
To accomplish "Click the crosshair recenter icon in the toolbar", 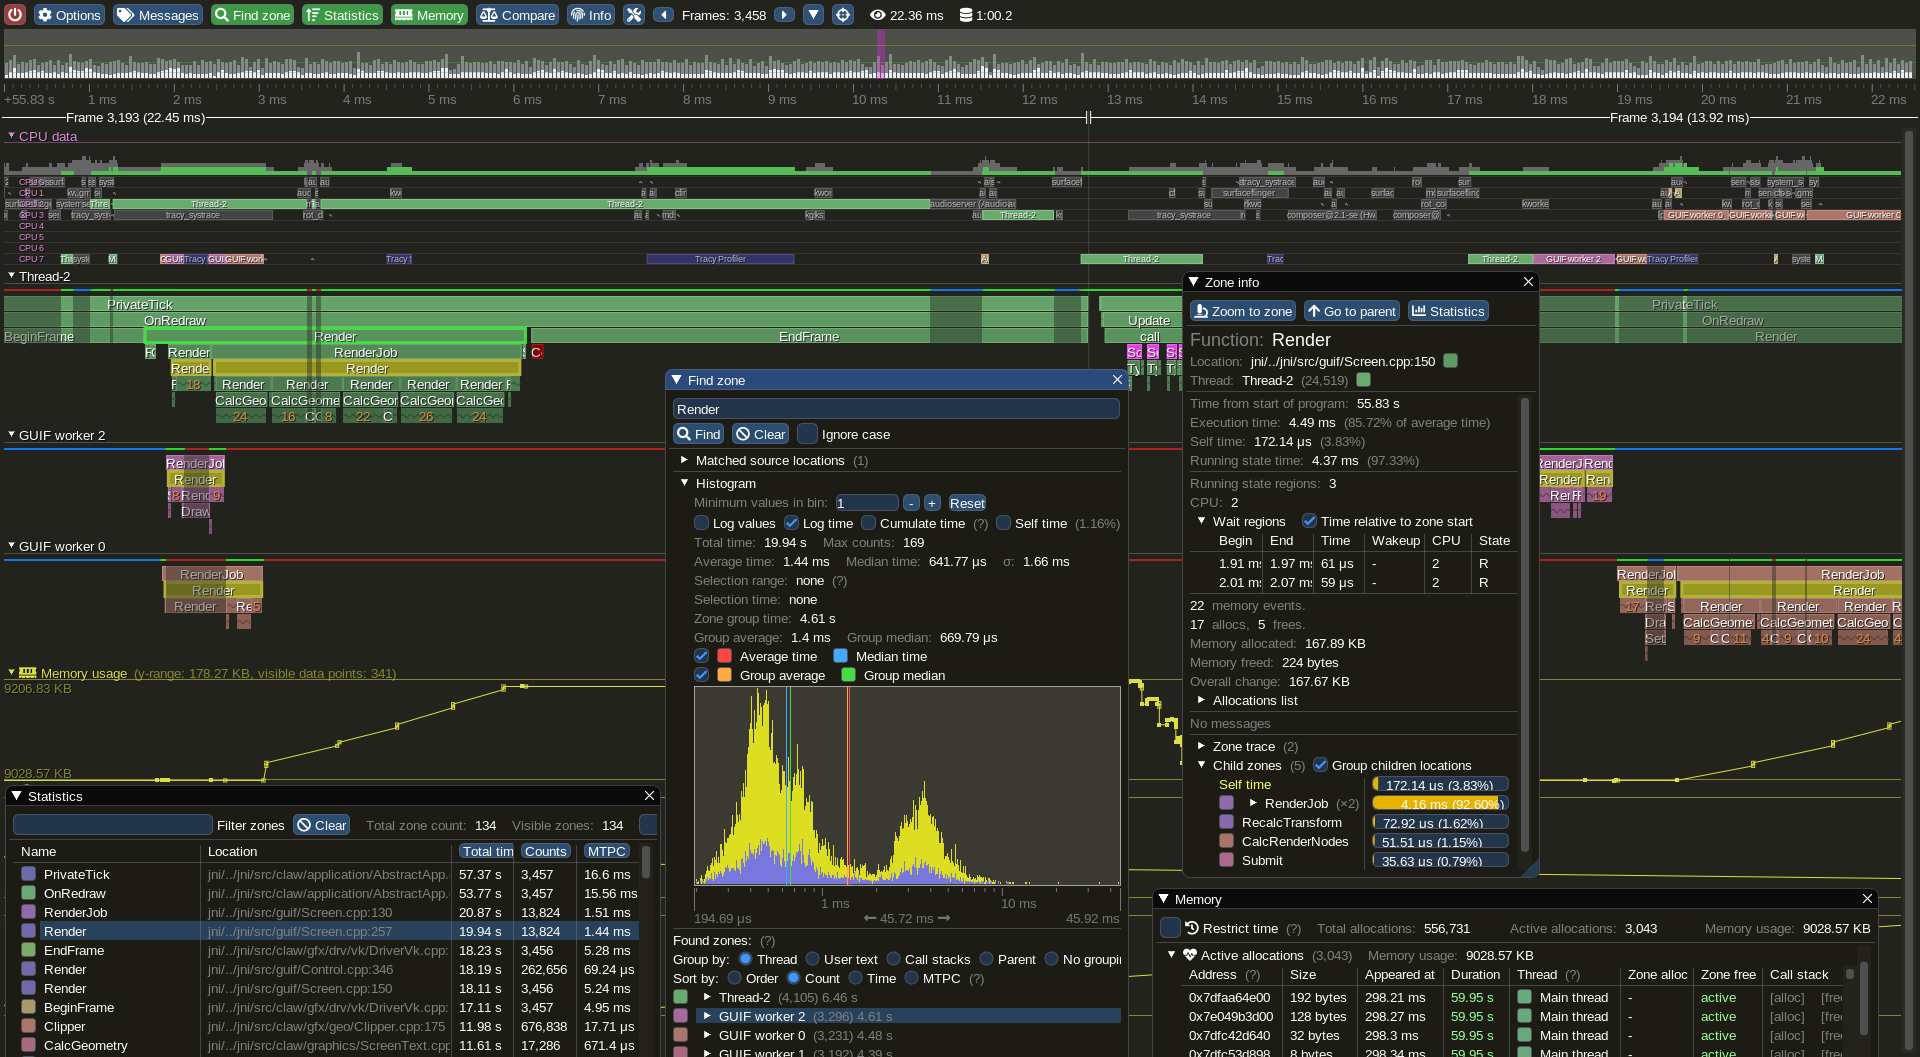I will pyautogui.click(x=843, y=15).
